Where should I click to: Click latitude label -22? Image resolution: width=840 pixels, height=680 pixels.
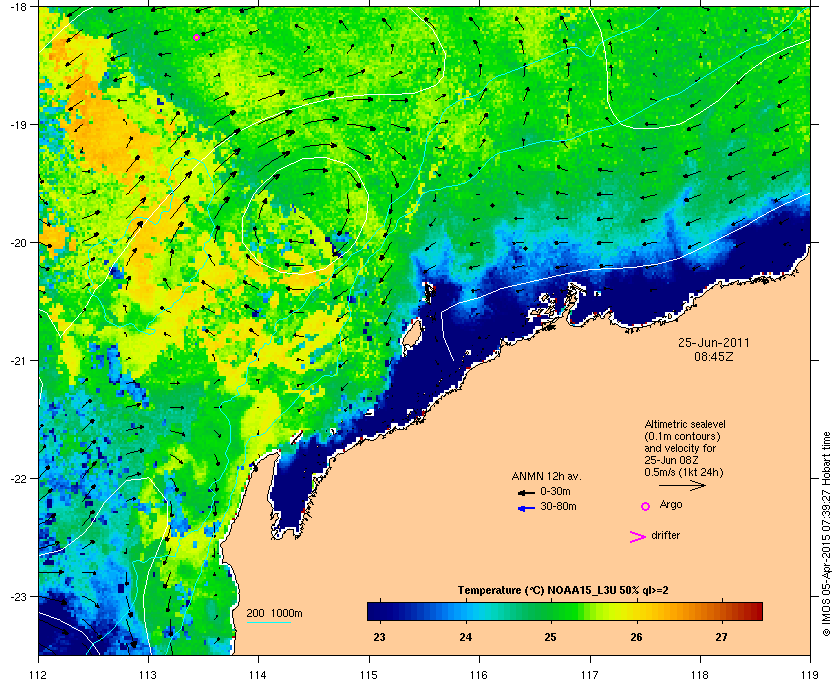(x=17, y=478)
